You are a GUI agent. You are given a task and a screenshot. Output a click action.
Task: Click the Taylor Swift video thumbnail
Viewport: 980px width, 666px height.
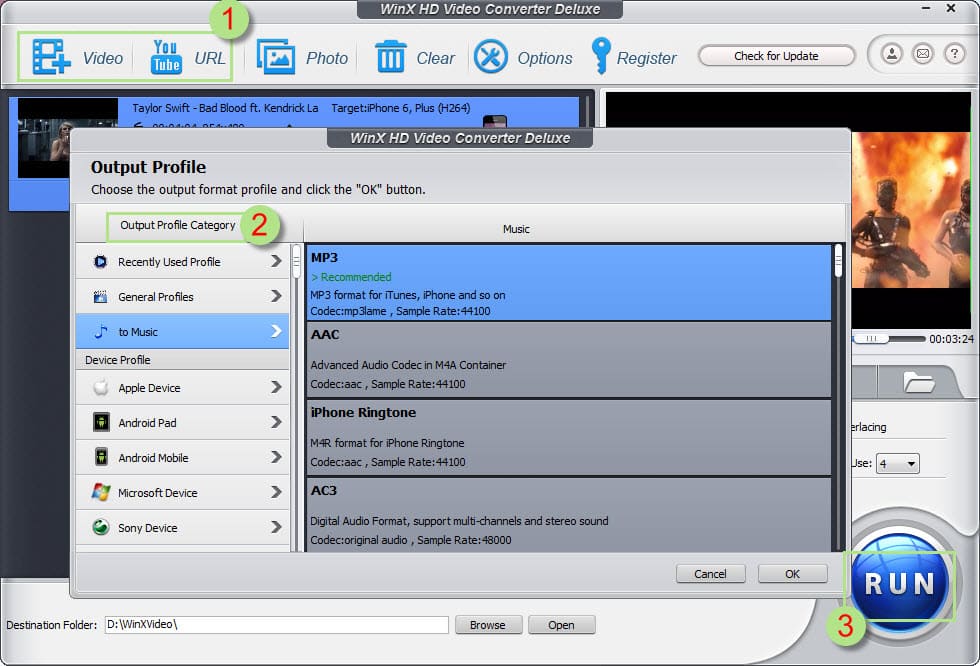[x=44, y=137]
